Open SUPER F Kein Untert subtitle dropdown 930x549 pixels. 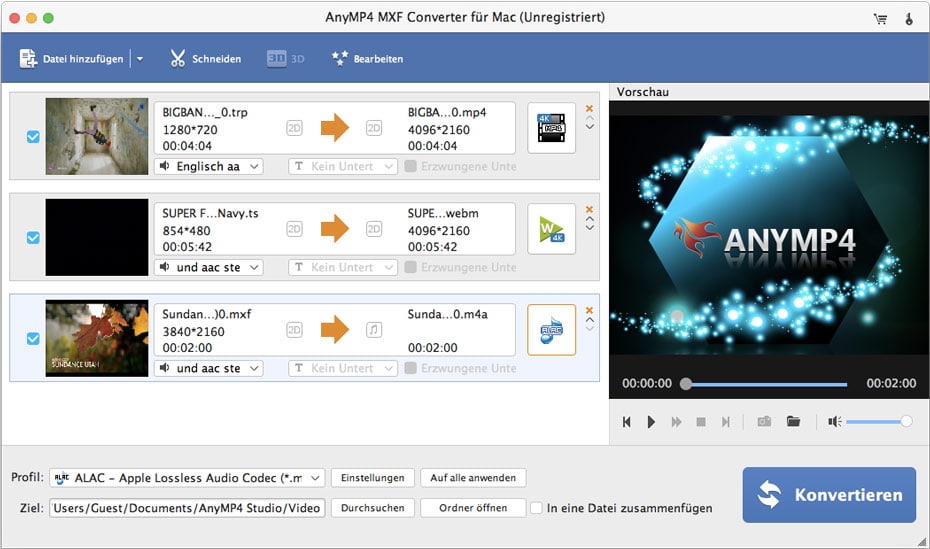coord(343,267)
